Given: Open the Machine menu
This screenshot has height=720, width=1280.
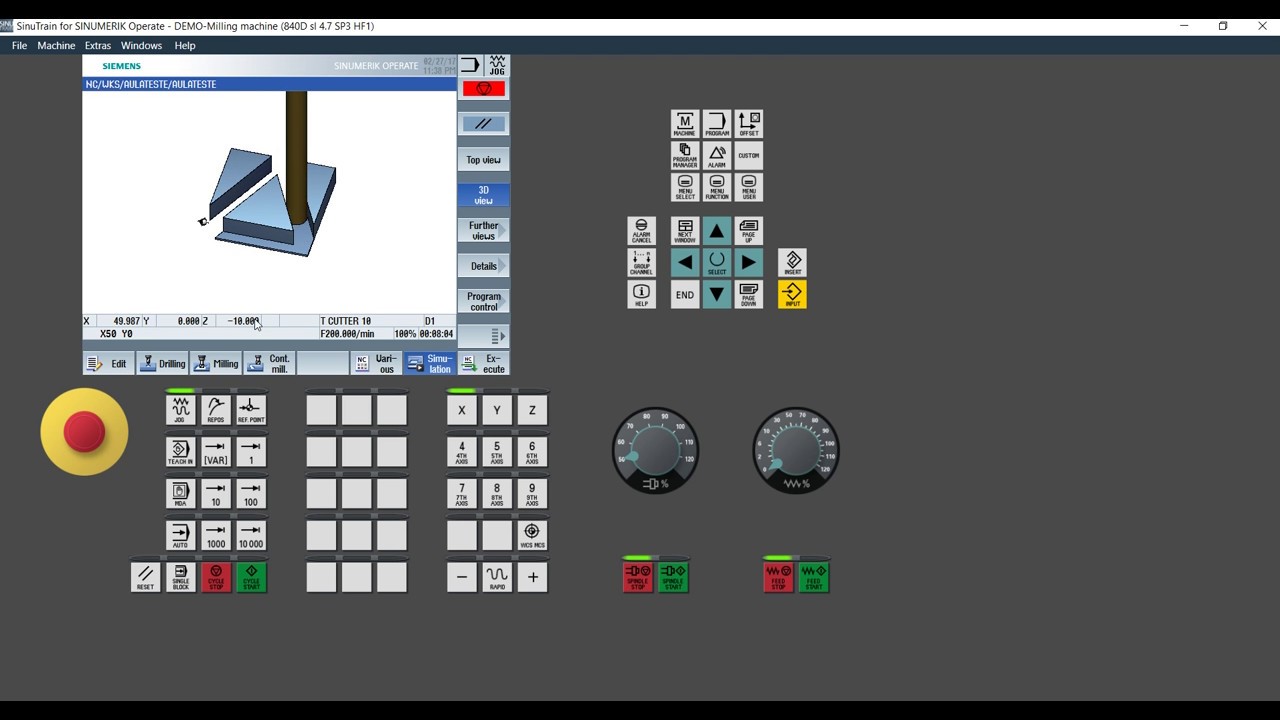Looking at the screenshot, I should 56,45.
